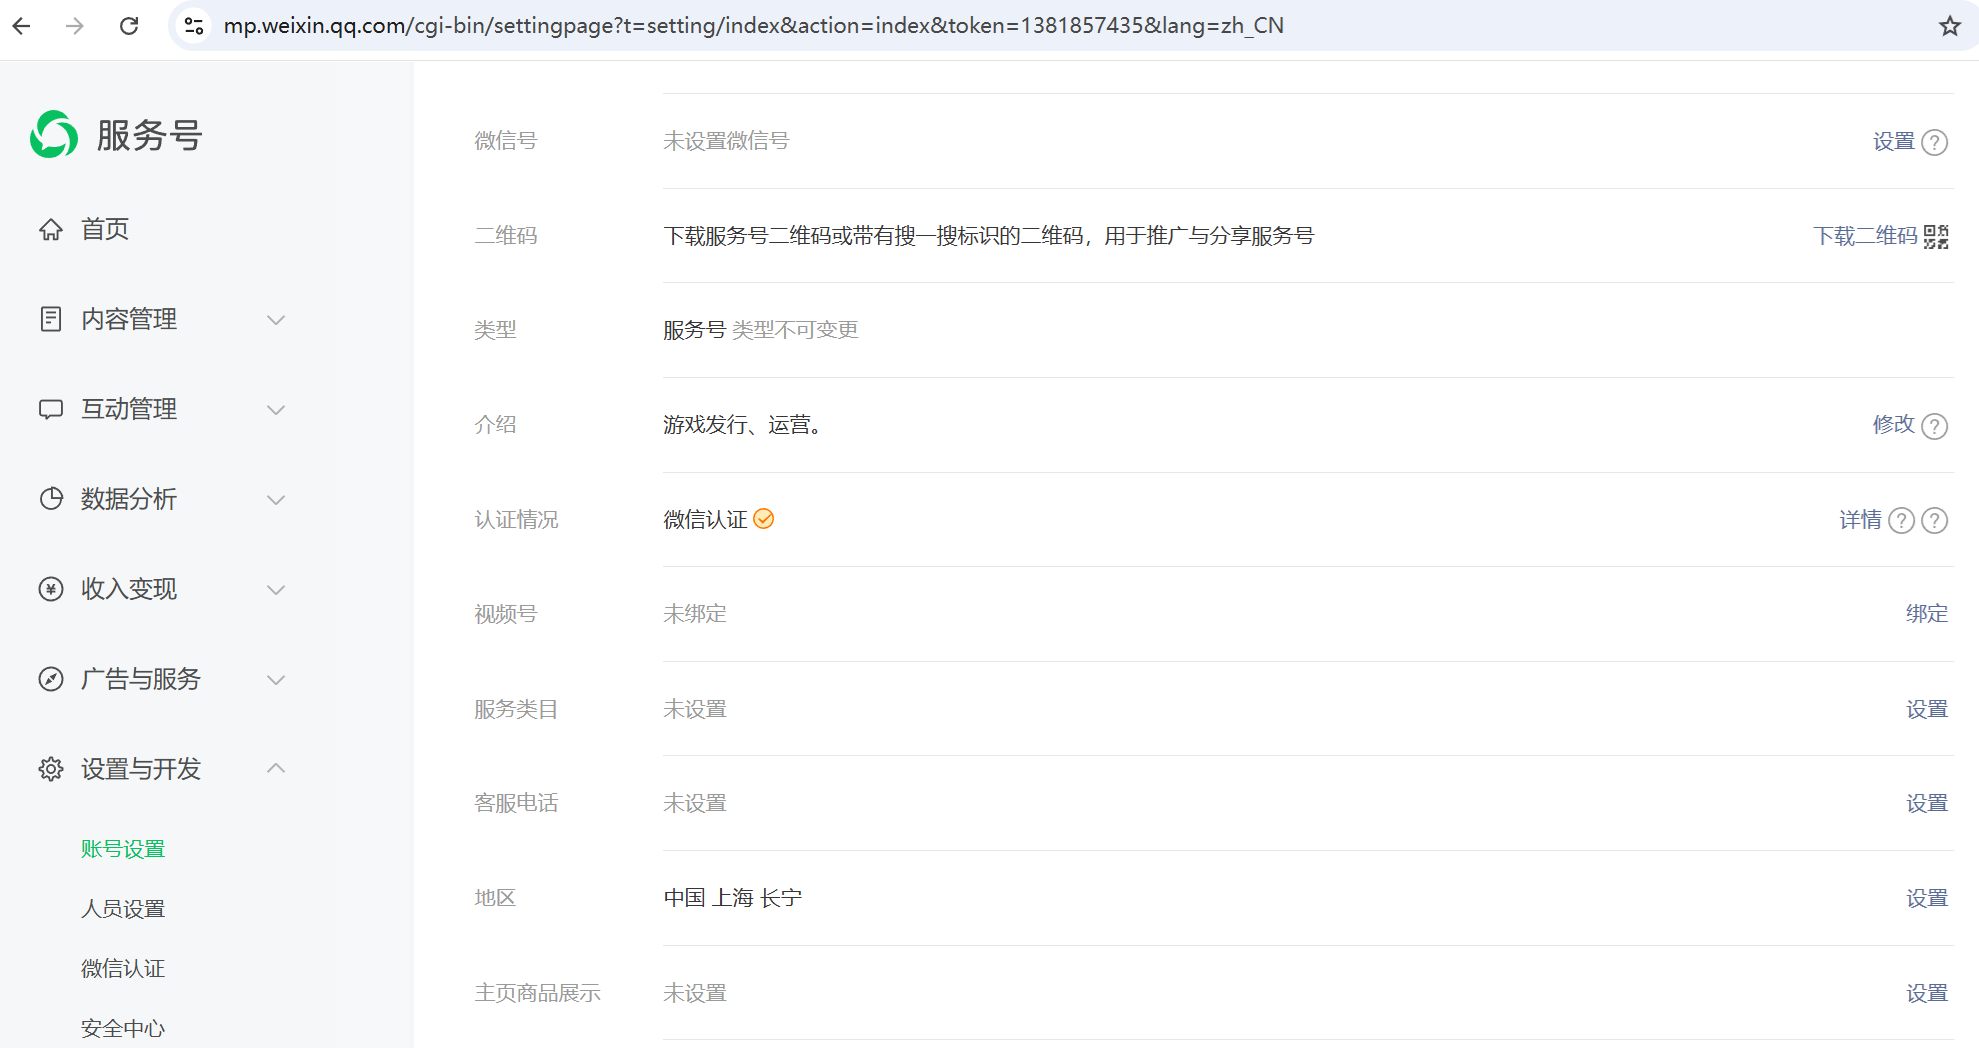Screen dimensions: 1979x1048
Task: Click the 内容管理 sidebar label
Action: 129,319
